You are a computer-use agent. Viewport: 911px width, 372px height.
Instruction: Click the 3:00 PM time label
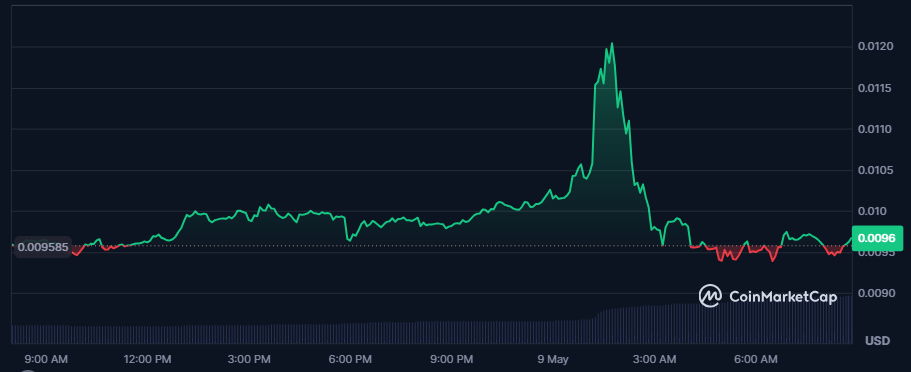click(249, 359)
